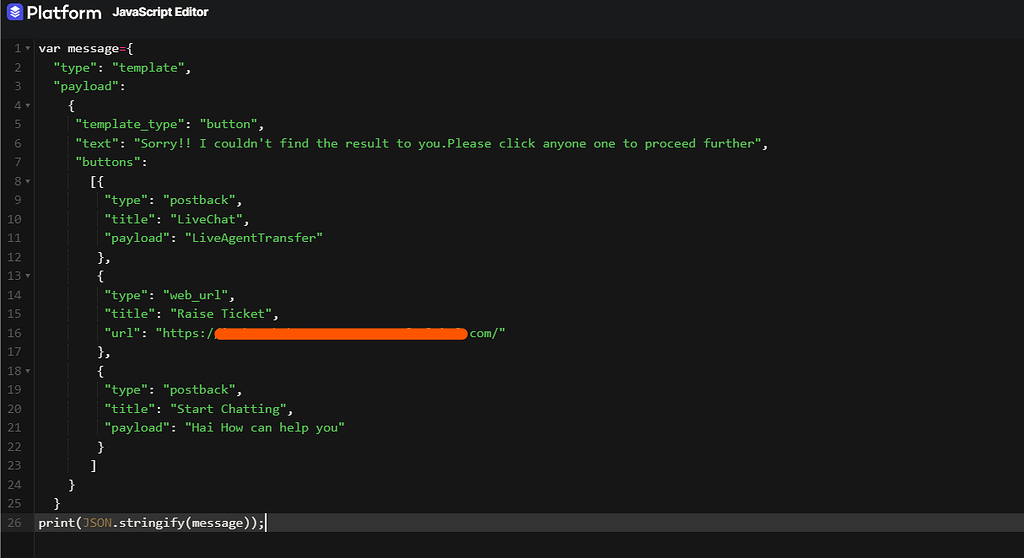The height and width of the screenshot is (558, 1024).
Task: Fold the code block at line 18
Action: pos(27,370)
